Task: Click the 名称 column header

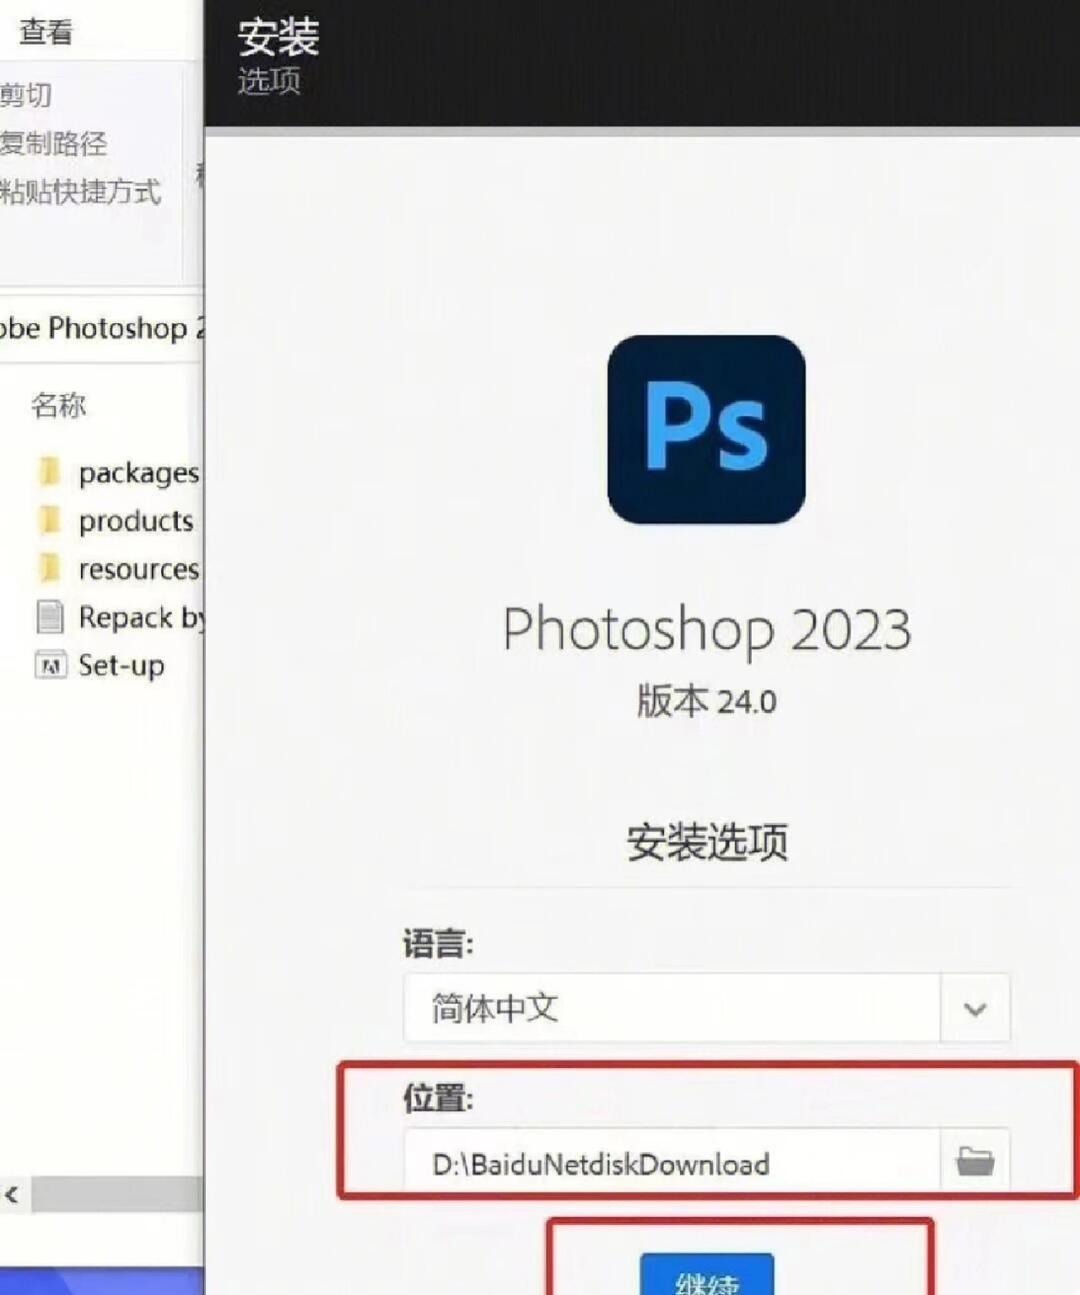Action: (57, 405)
